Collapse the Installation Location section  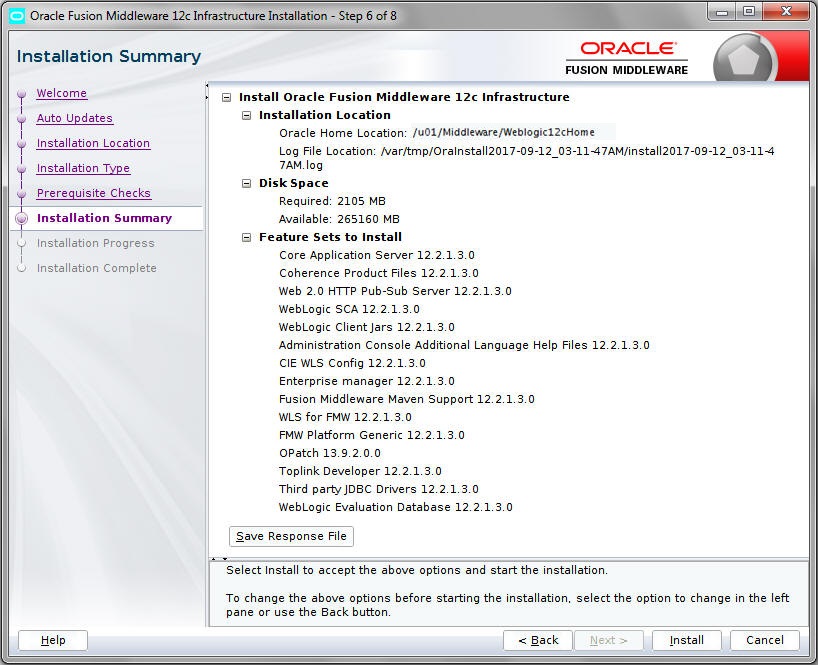pos(247,115)
